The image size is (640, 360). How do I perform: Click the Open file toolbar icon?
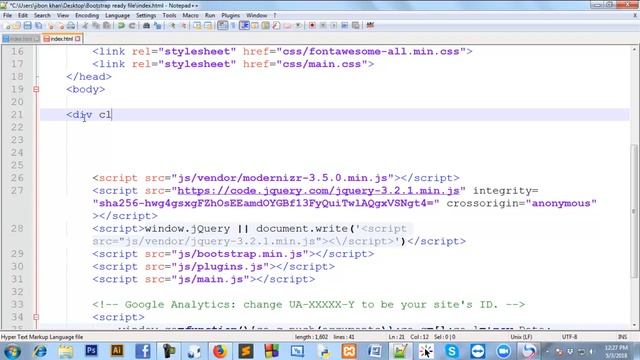click(17, 26)
